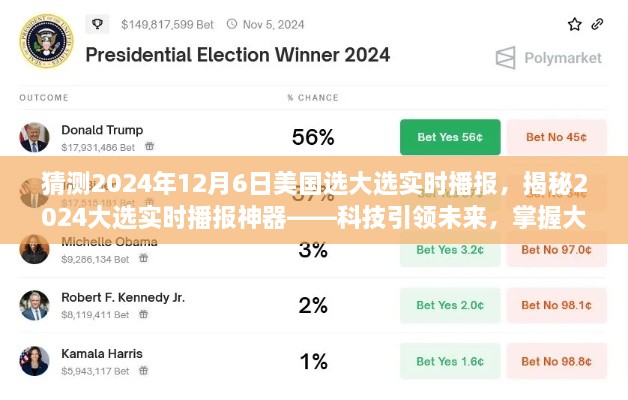Copy link using the chain icon

click(597, 24)
